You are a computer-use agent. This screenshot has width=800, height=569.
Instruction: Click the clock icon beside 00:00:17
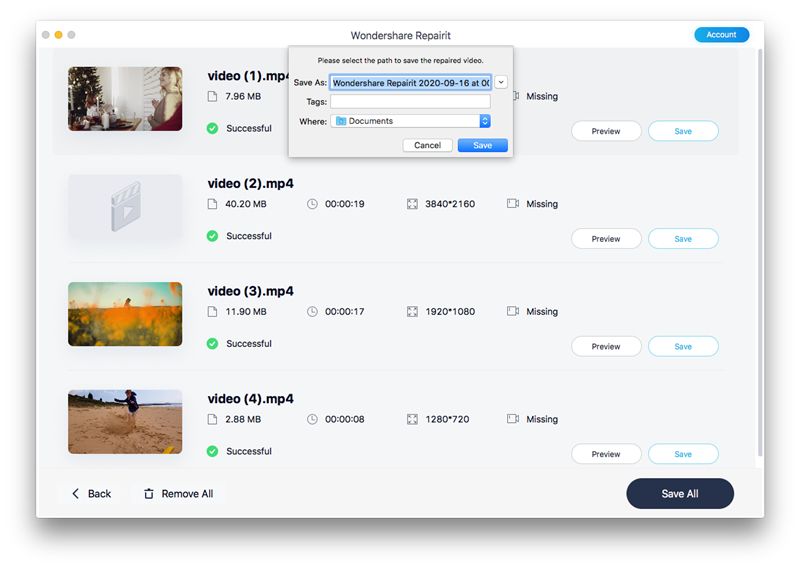[x=312, y=312]
